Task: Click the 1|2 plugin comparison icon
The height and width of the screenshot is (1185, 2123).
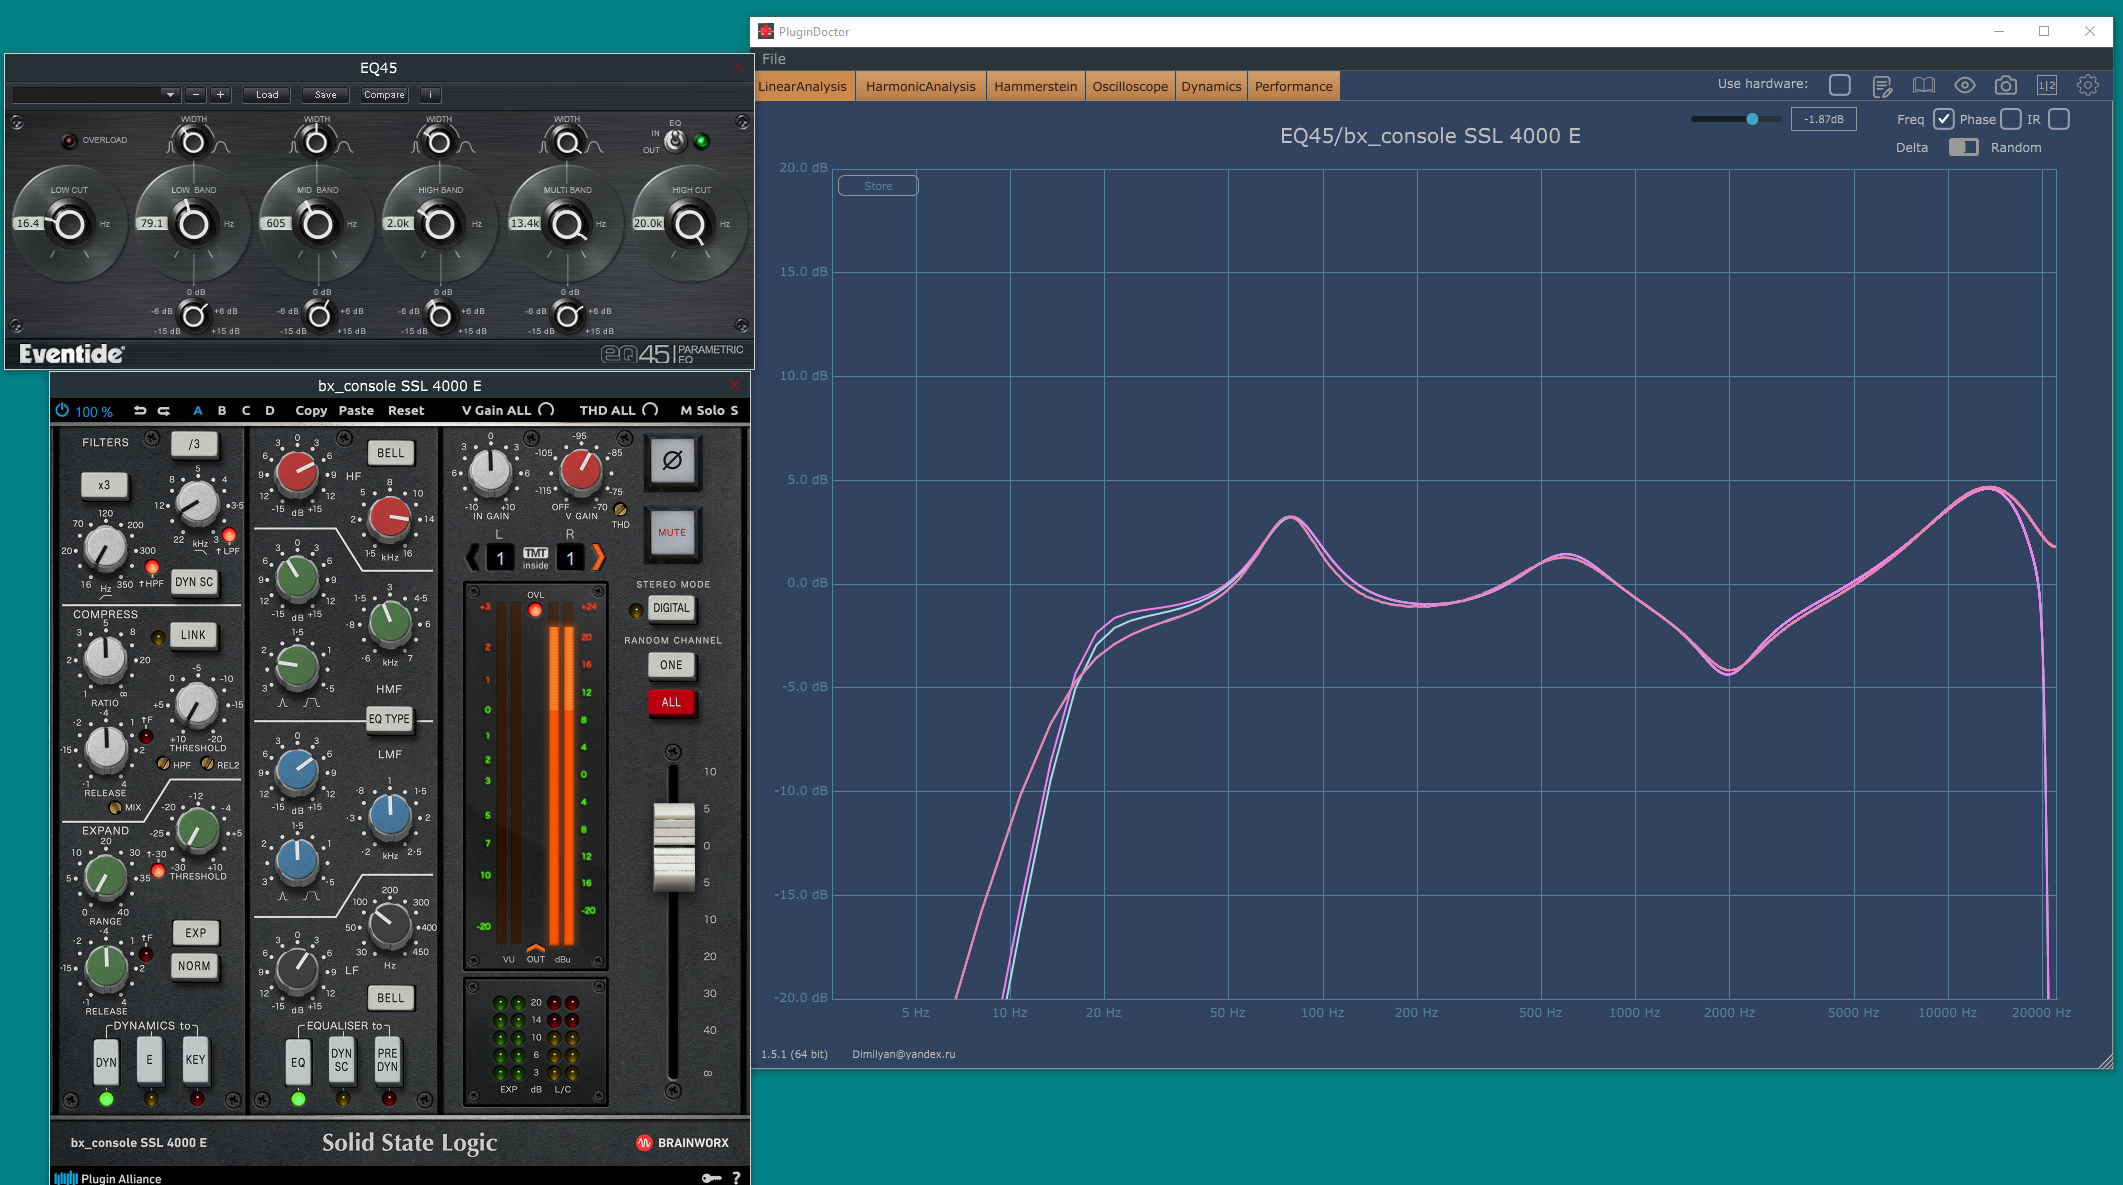Action: (2047, 86)
